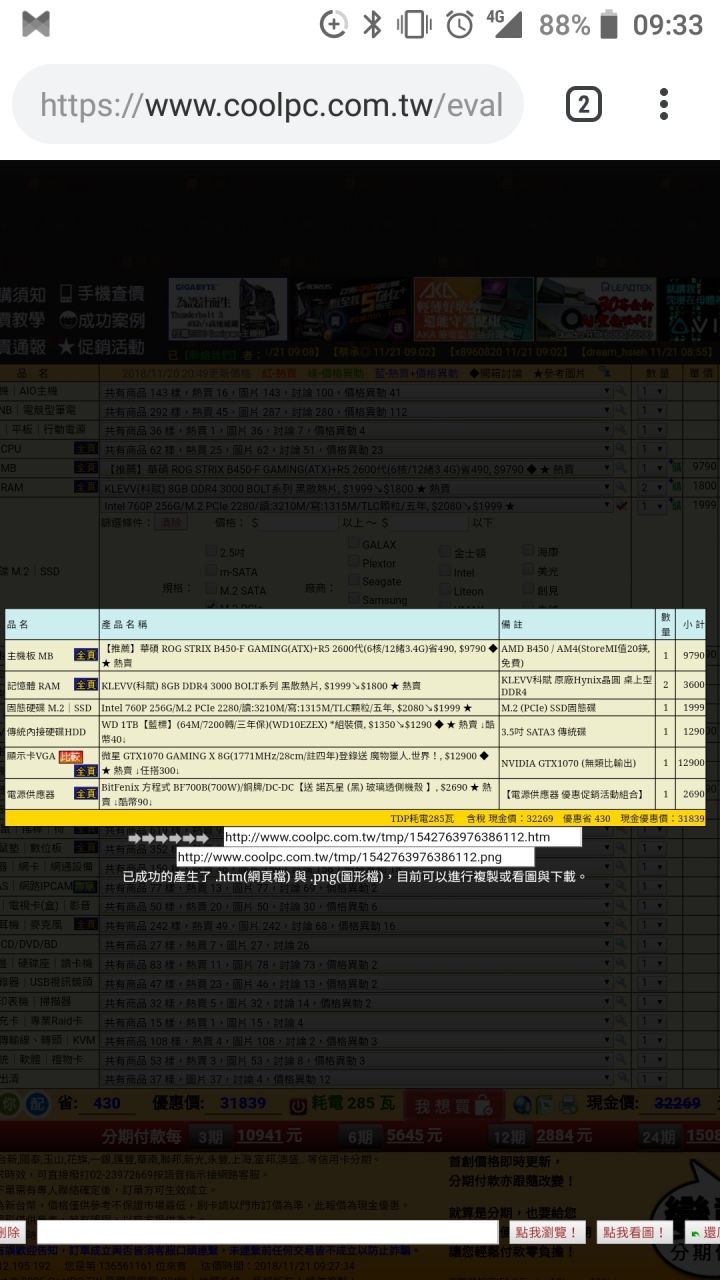Toggle the m-SATA spec checkbox

pos(210,570)
